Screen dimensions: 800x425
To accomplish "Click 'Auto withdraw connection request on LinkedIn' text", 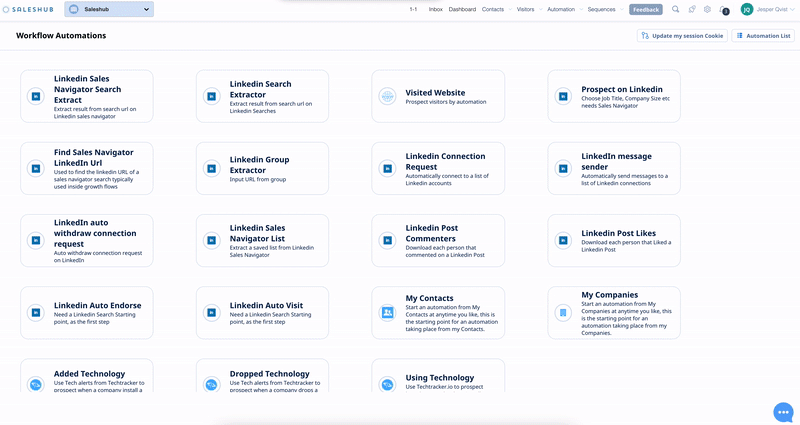I will pos(98,257).
